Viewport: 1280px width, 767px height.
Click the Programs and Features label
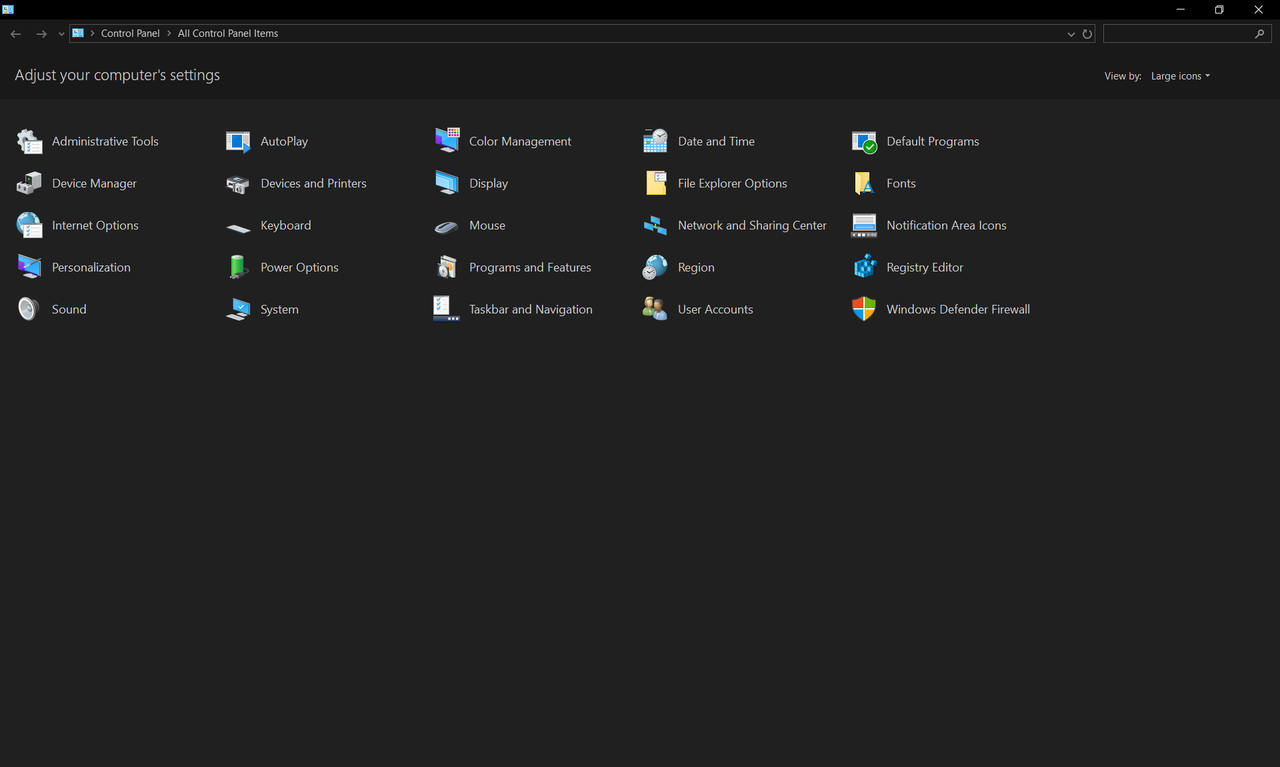pos(530,267)
